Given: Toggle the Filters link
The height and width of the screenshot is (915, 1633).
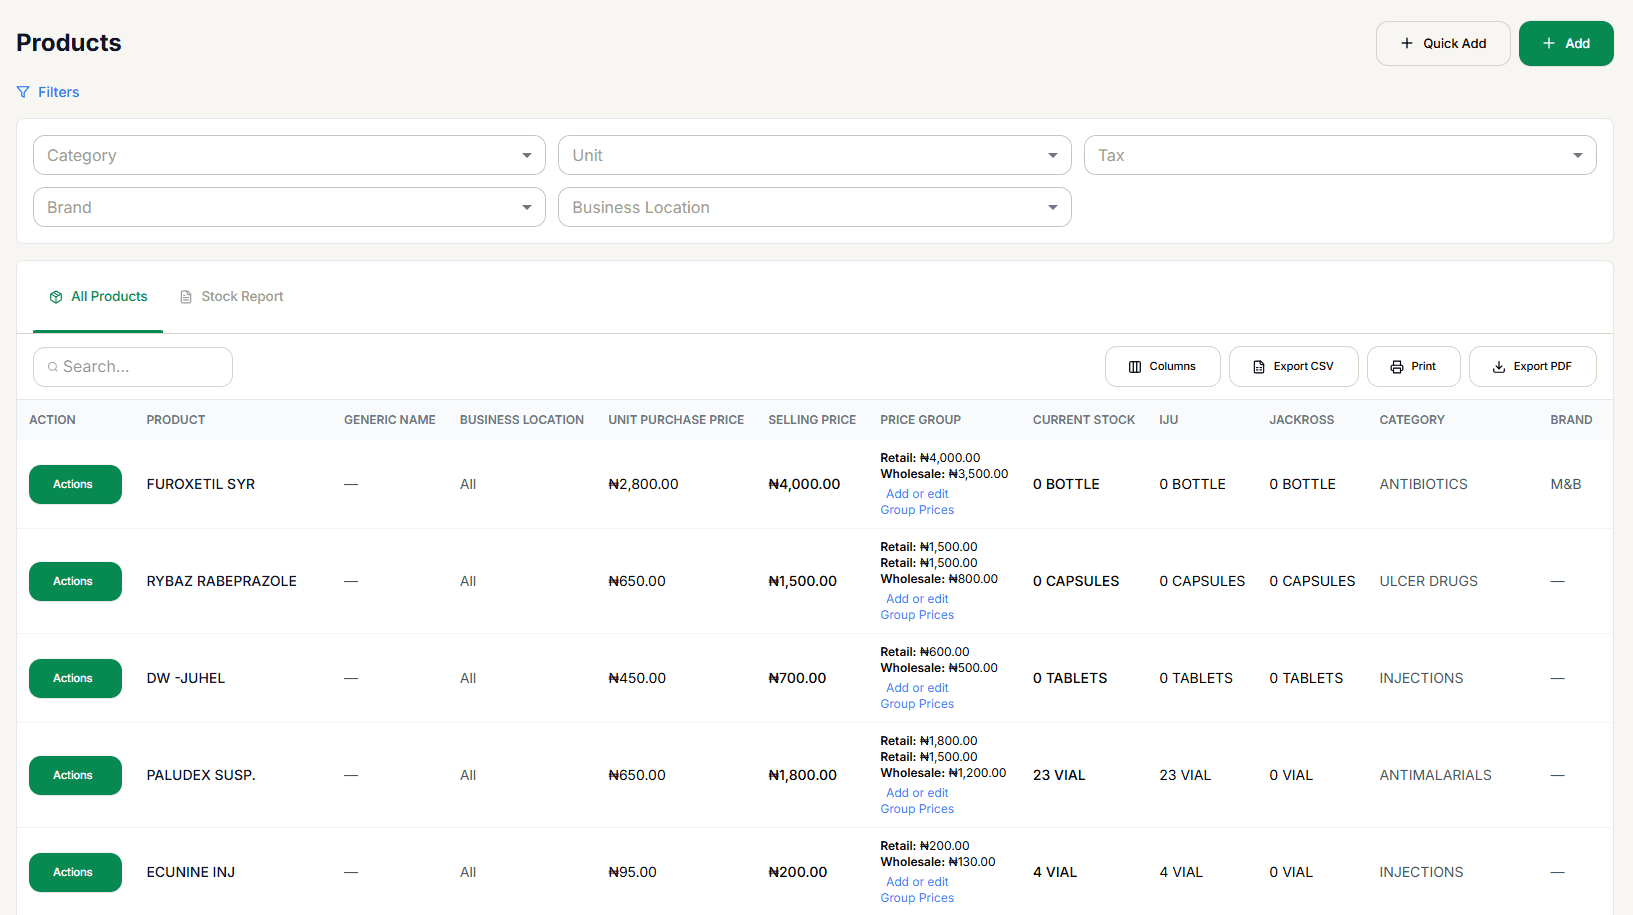Looking at the screenshot, I should coord(48,92).
